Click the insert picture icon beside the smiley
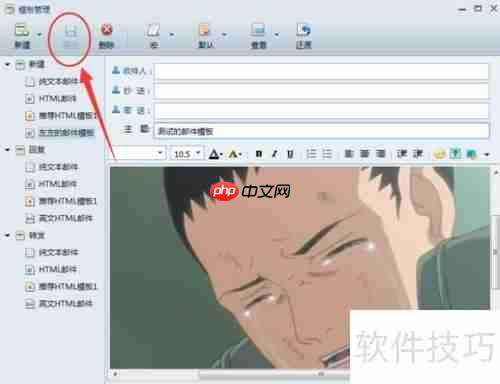 pyautogui.click(x=455, y=154)
